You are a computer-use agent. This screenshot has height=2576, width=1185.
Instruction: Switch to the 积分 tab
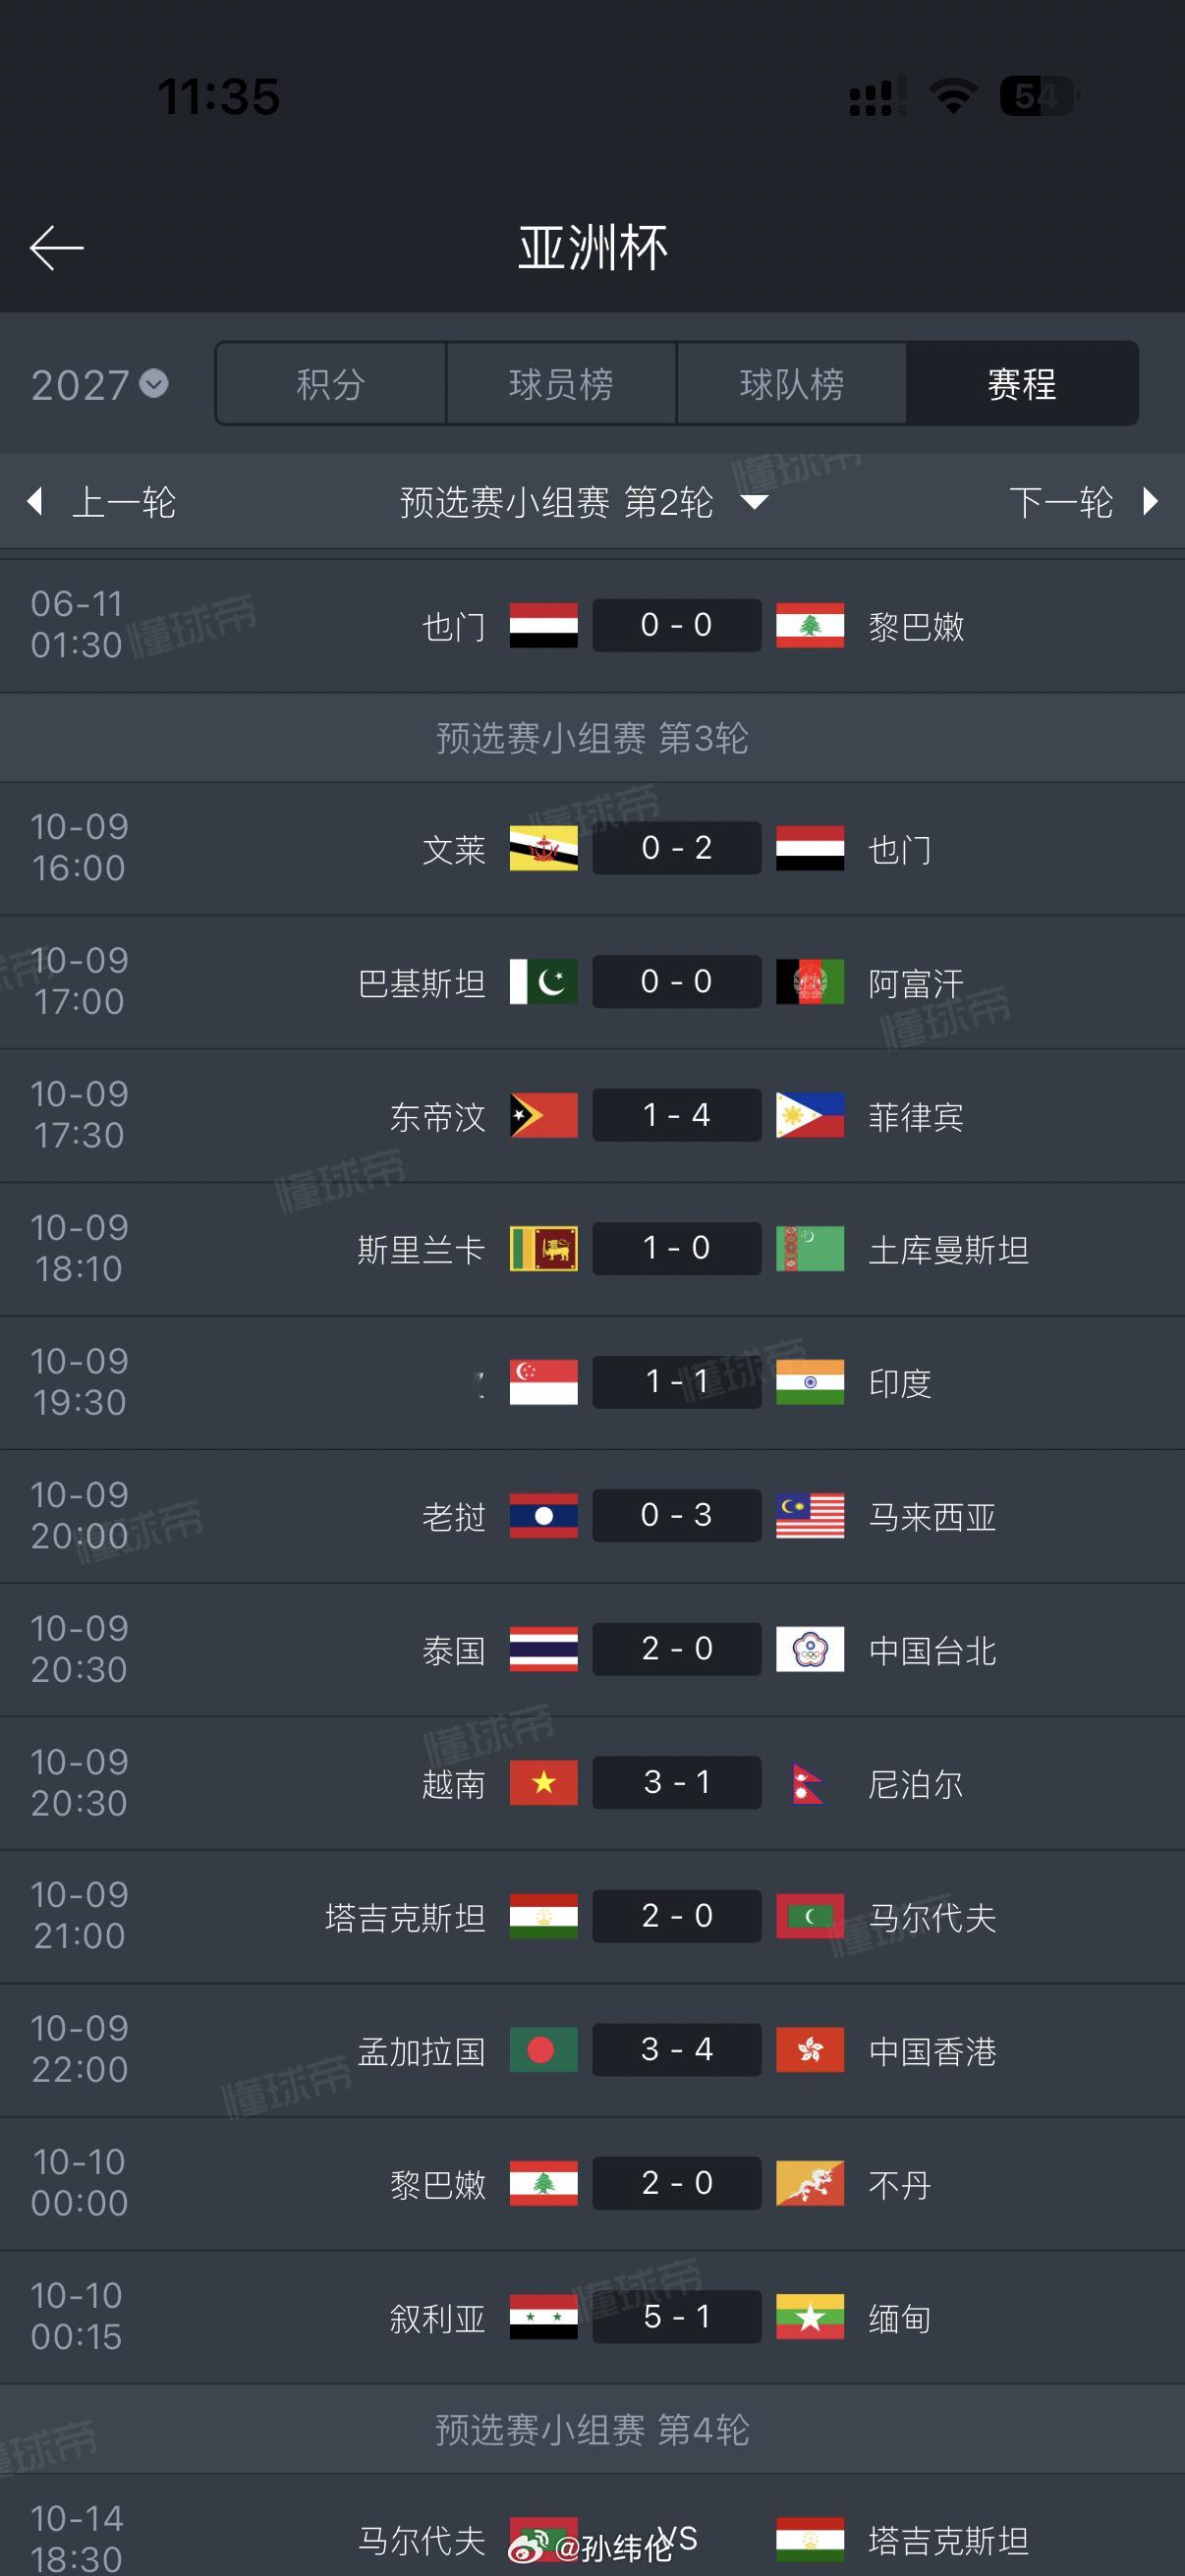tap(331, 384)
